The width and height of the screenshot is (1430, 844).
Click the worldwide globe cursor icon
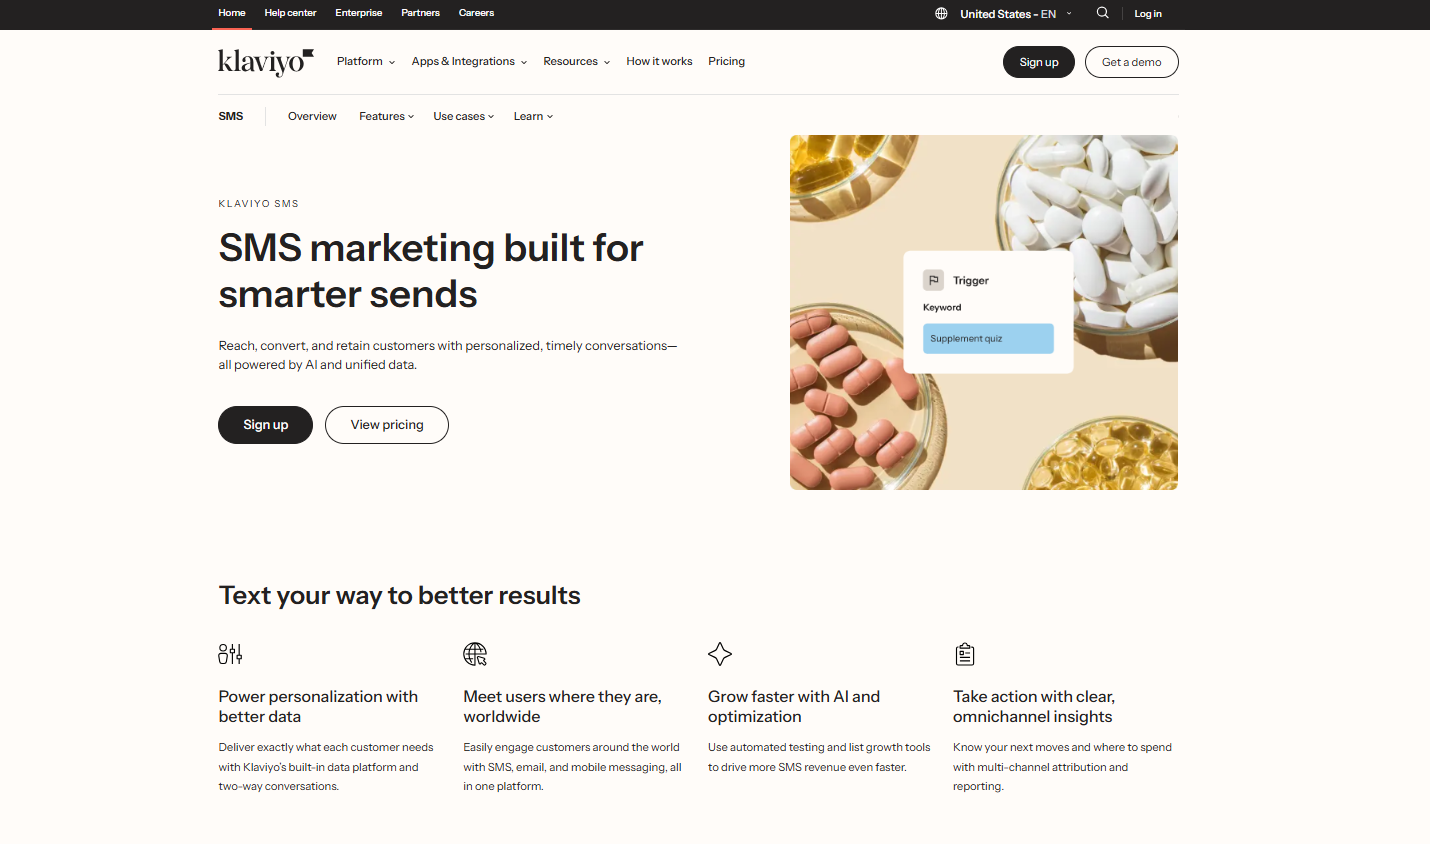coord(475,654)
